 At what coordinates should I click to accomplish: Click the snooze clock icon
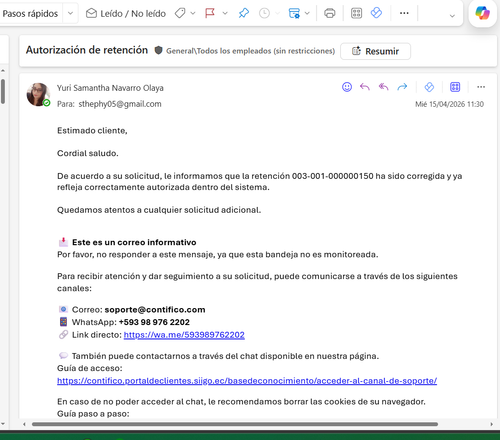pyautogui.click(x=264, y=13)
